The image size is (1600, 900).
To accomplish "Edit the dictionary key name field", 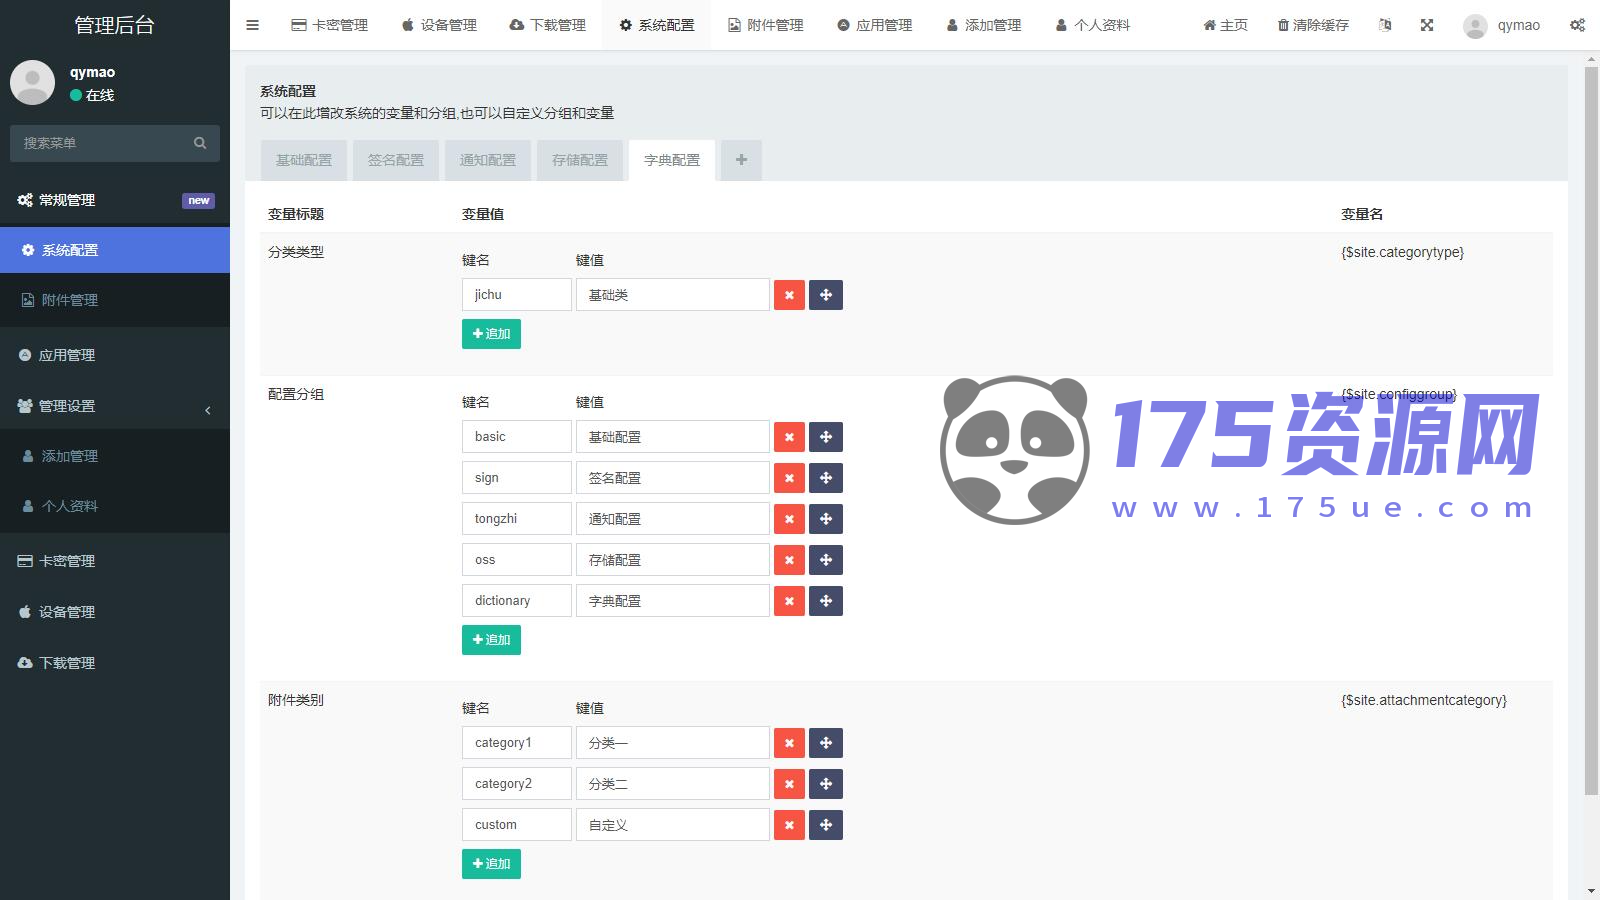I will [x=517, y=601].
